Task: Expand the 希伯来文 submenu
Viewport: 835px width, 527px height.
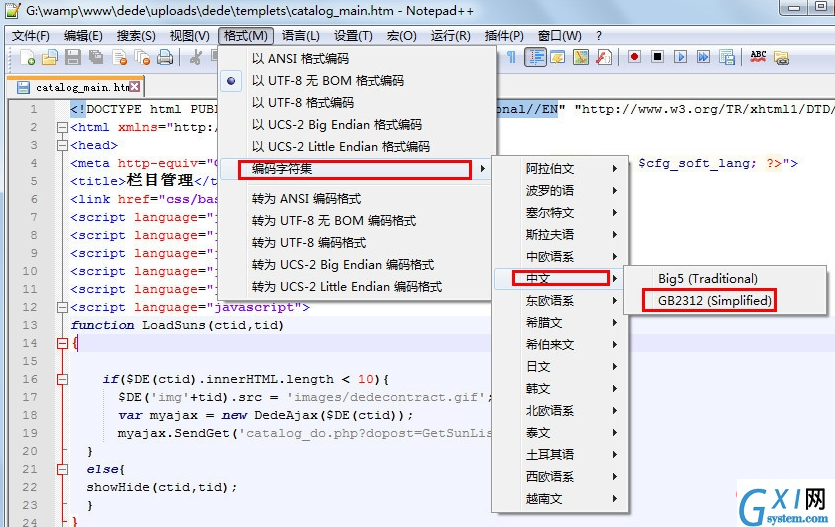Action: (x=560, y=344)
